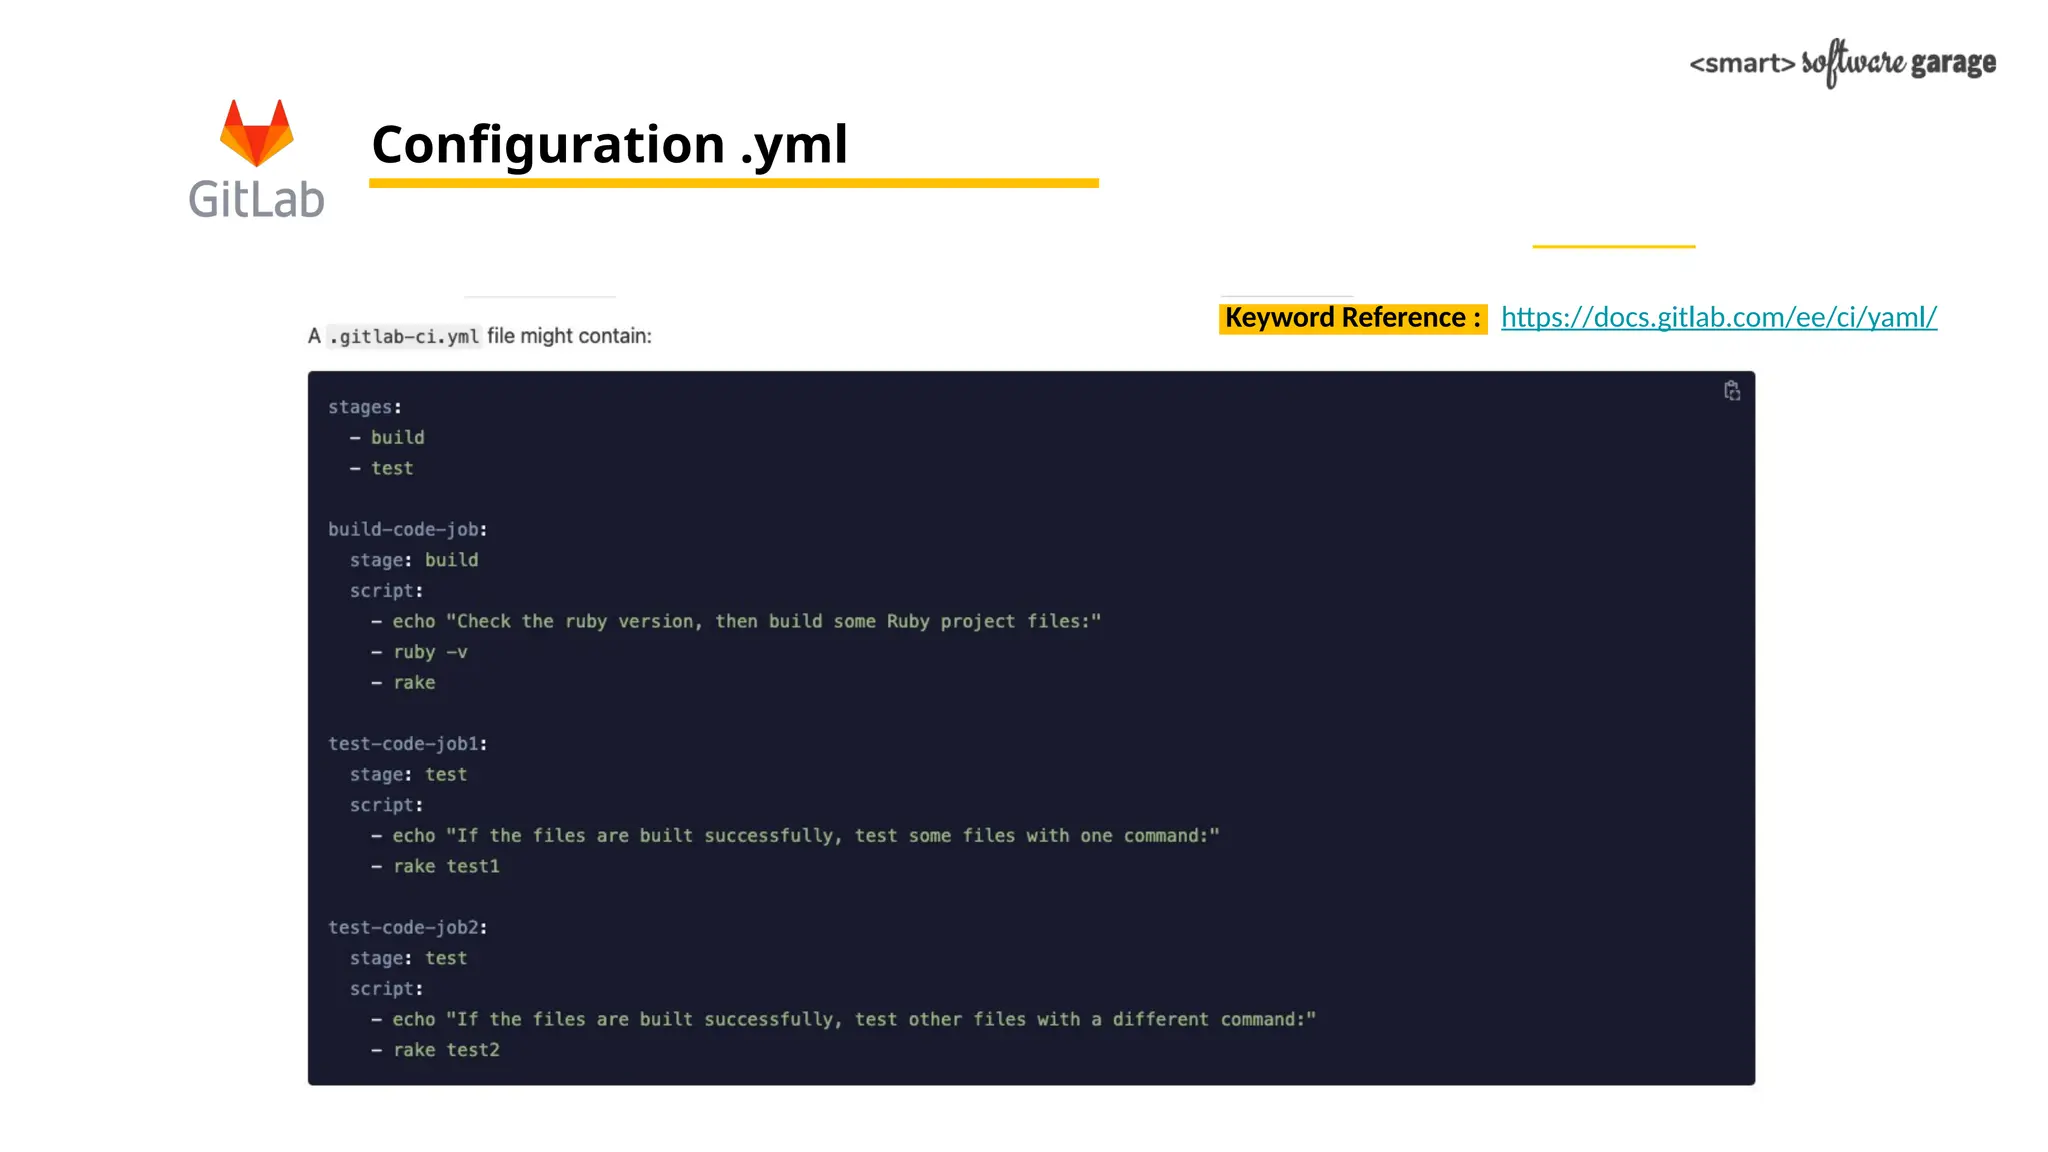Click the '- build' stage list entry
The image size is (2048, 1152).
[x=387, y=437]
